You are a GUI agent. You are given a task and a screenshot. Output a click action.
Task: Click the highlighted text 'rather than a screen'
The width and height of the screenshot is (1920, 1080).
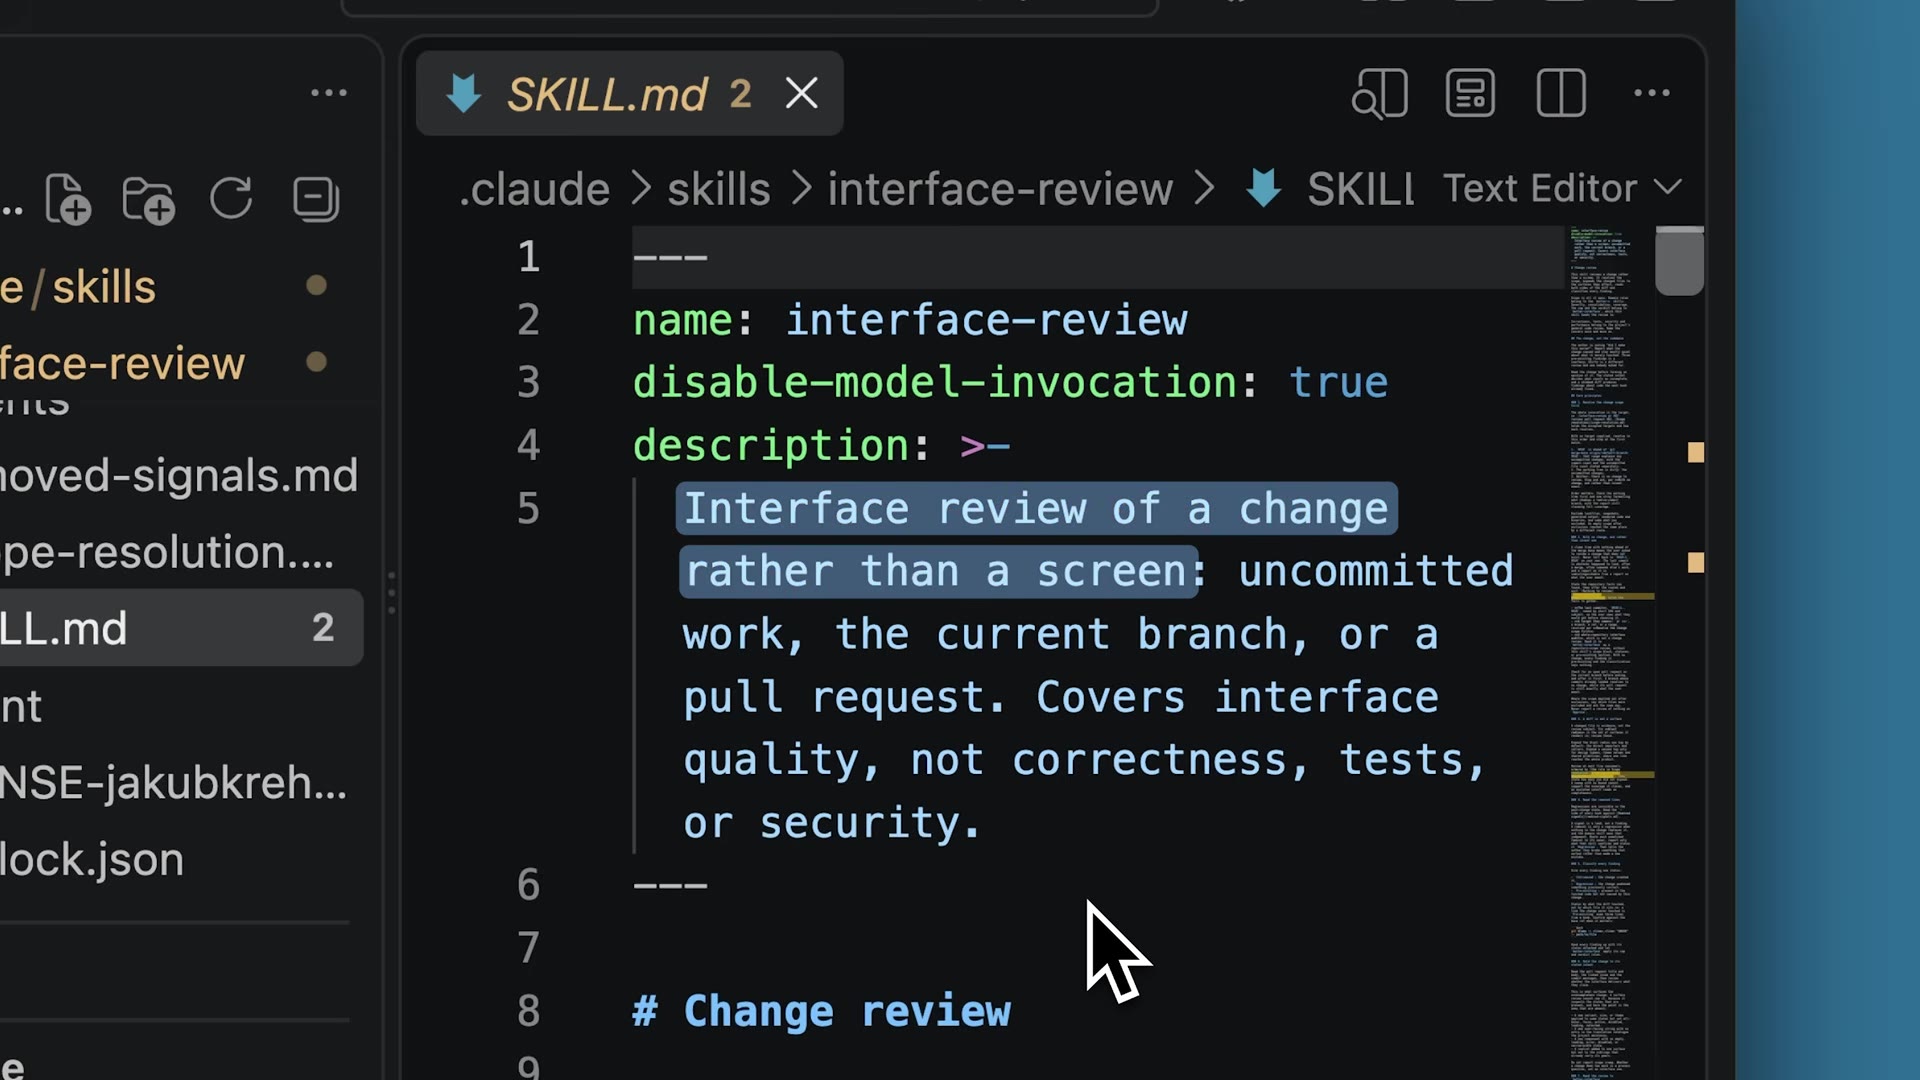click(x=936, y=571)
